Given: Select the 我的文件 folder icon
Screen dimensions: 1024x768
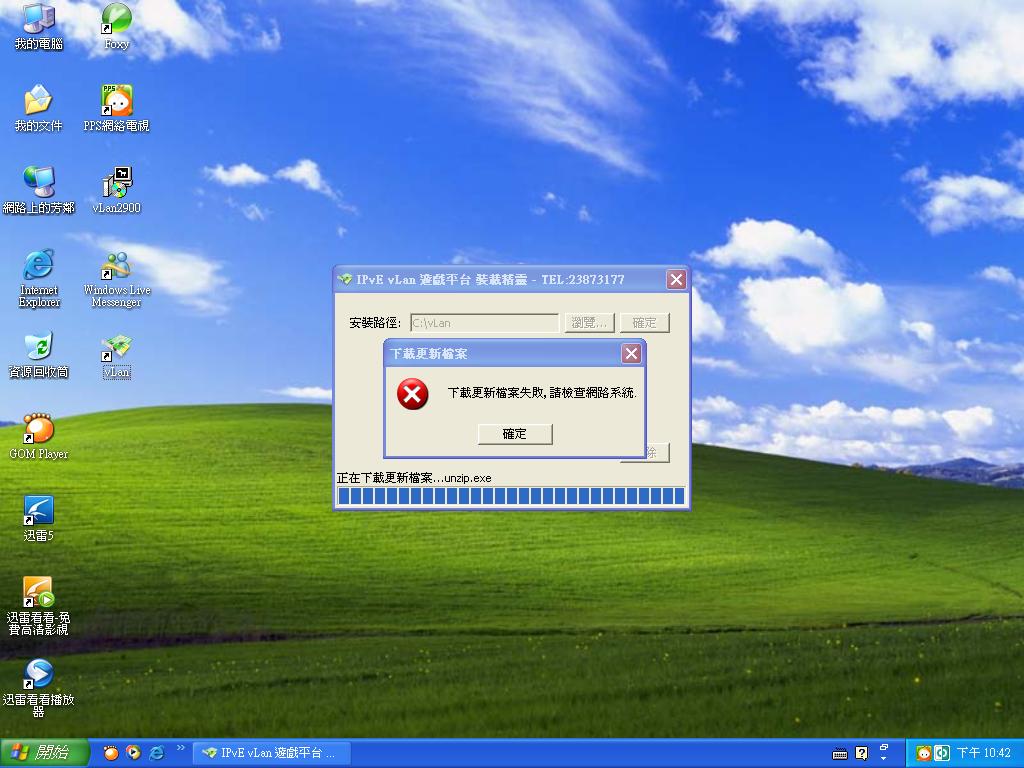Looking at the screenshot, I should click(x=39, y=108).
